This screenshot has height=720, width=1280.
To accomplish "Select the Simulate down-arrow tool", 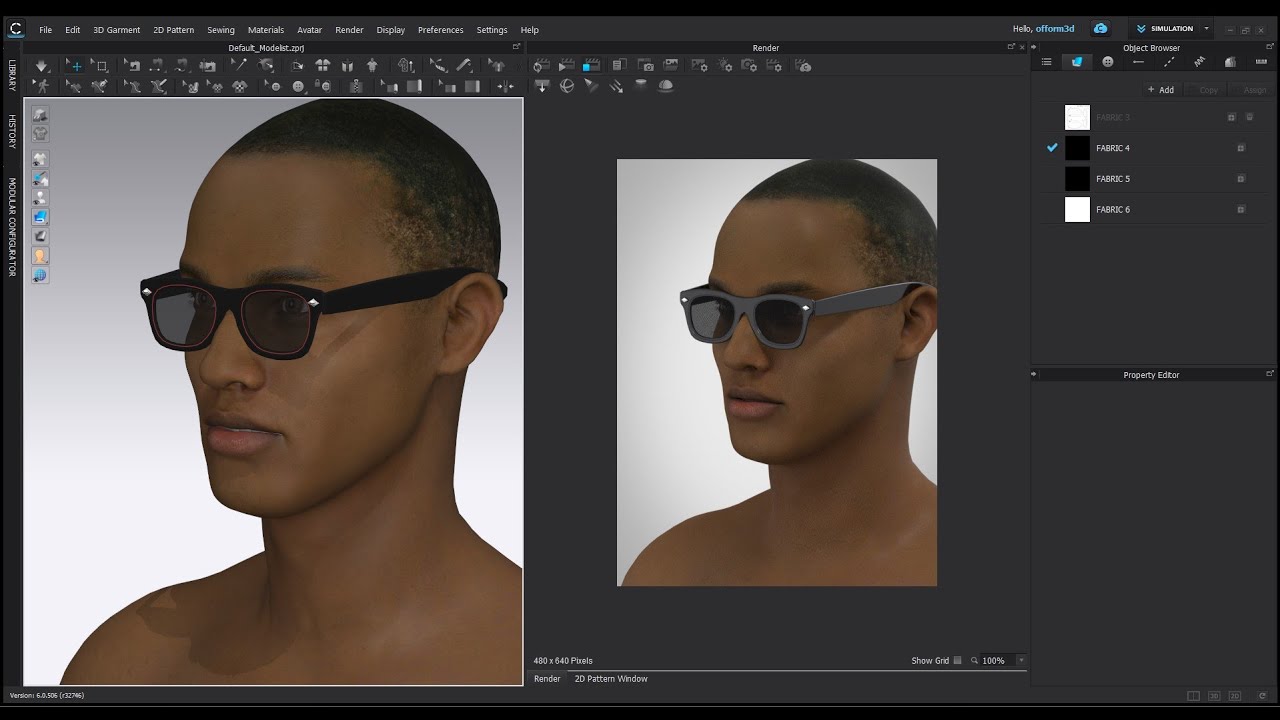I will (41, 66).
